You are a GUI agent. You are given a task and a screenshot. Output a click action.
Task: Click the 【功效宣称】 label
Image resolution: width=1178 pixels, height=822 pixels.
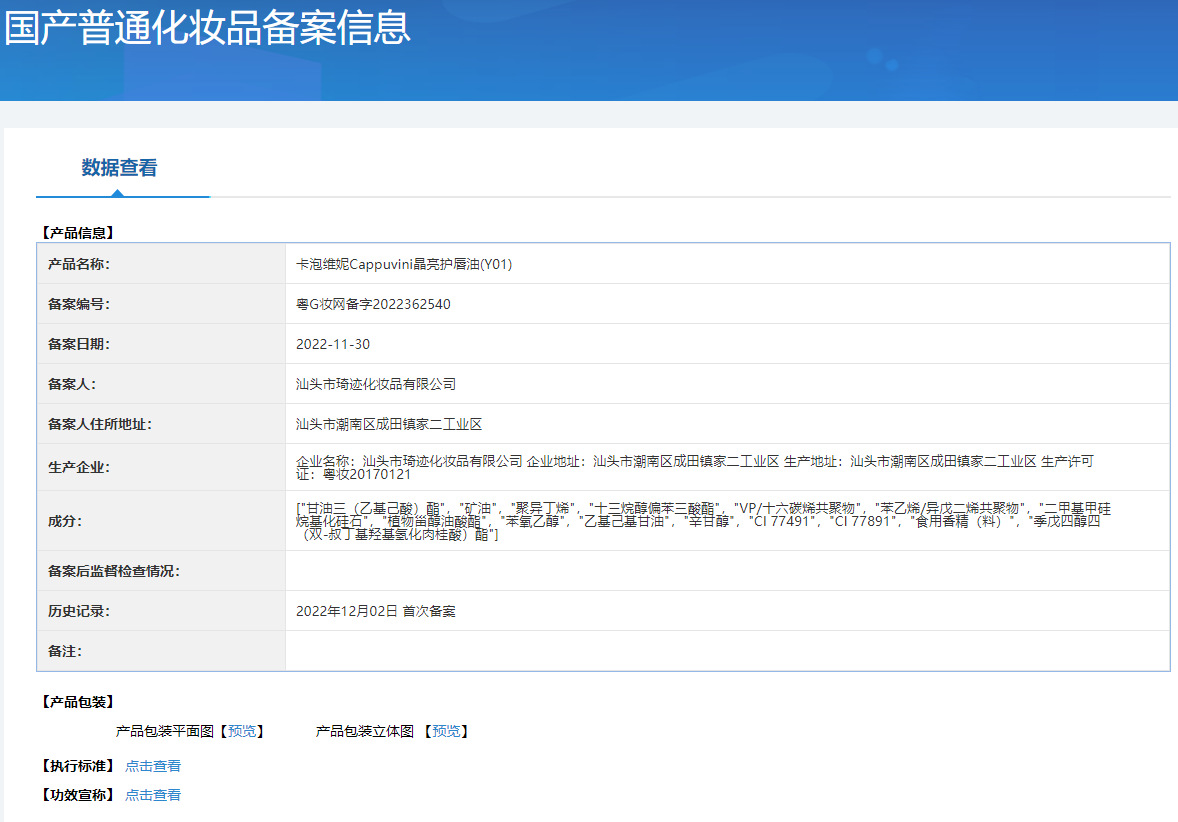pyautogui.click(x=77, y=795)
